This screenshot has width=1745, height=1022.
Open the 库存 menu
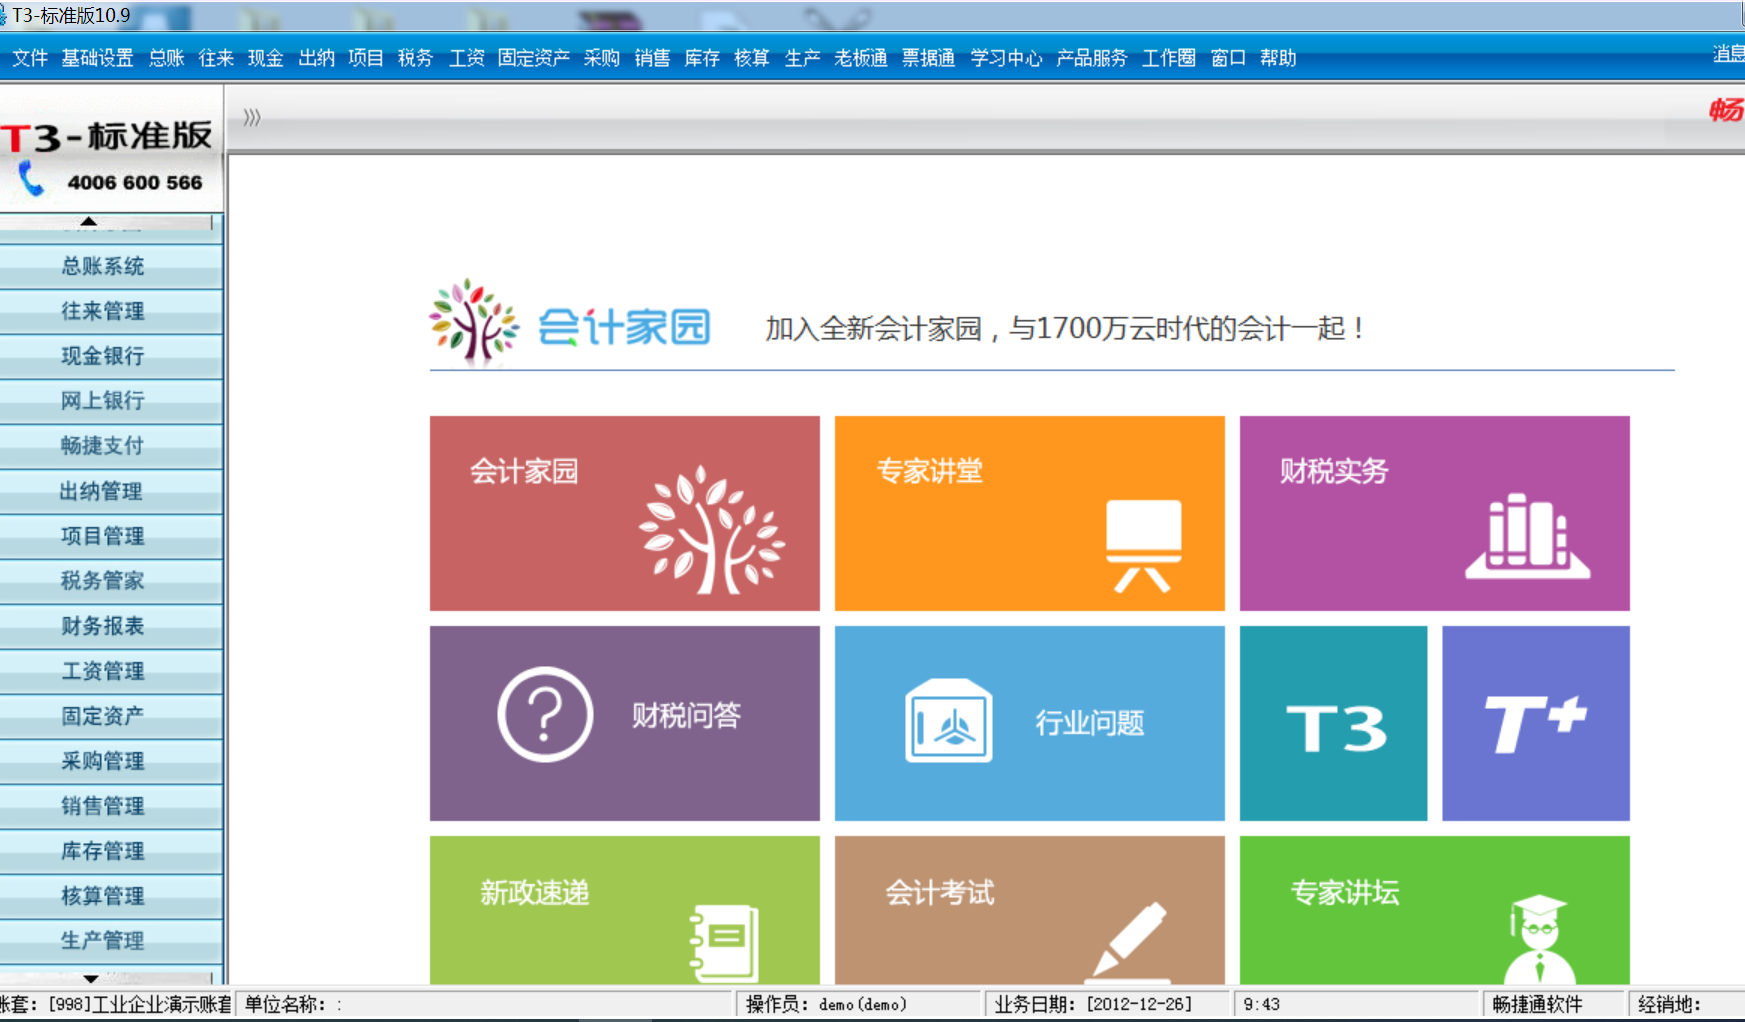[702, 58]
